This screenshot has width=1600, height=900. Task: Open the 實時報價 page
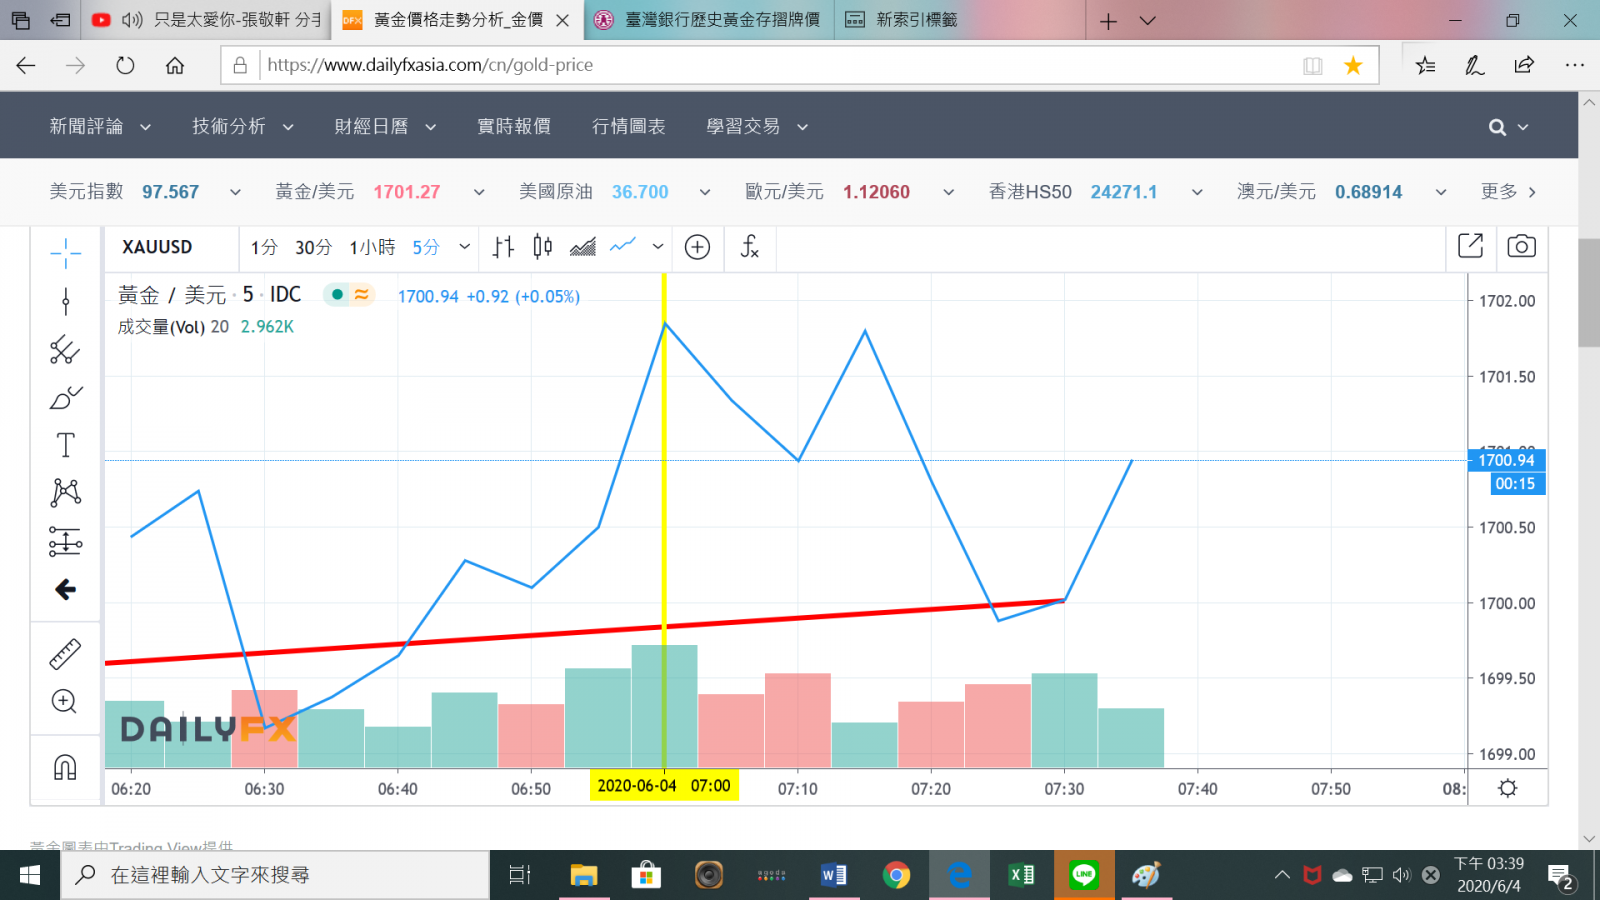tap(514, 126)
